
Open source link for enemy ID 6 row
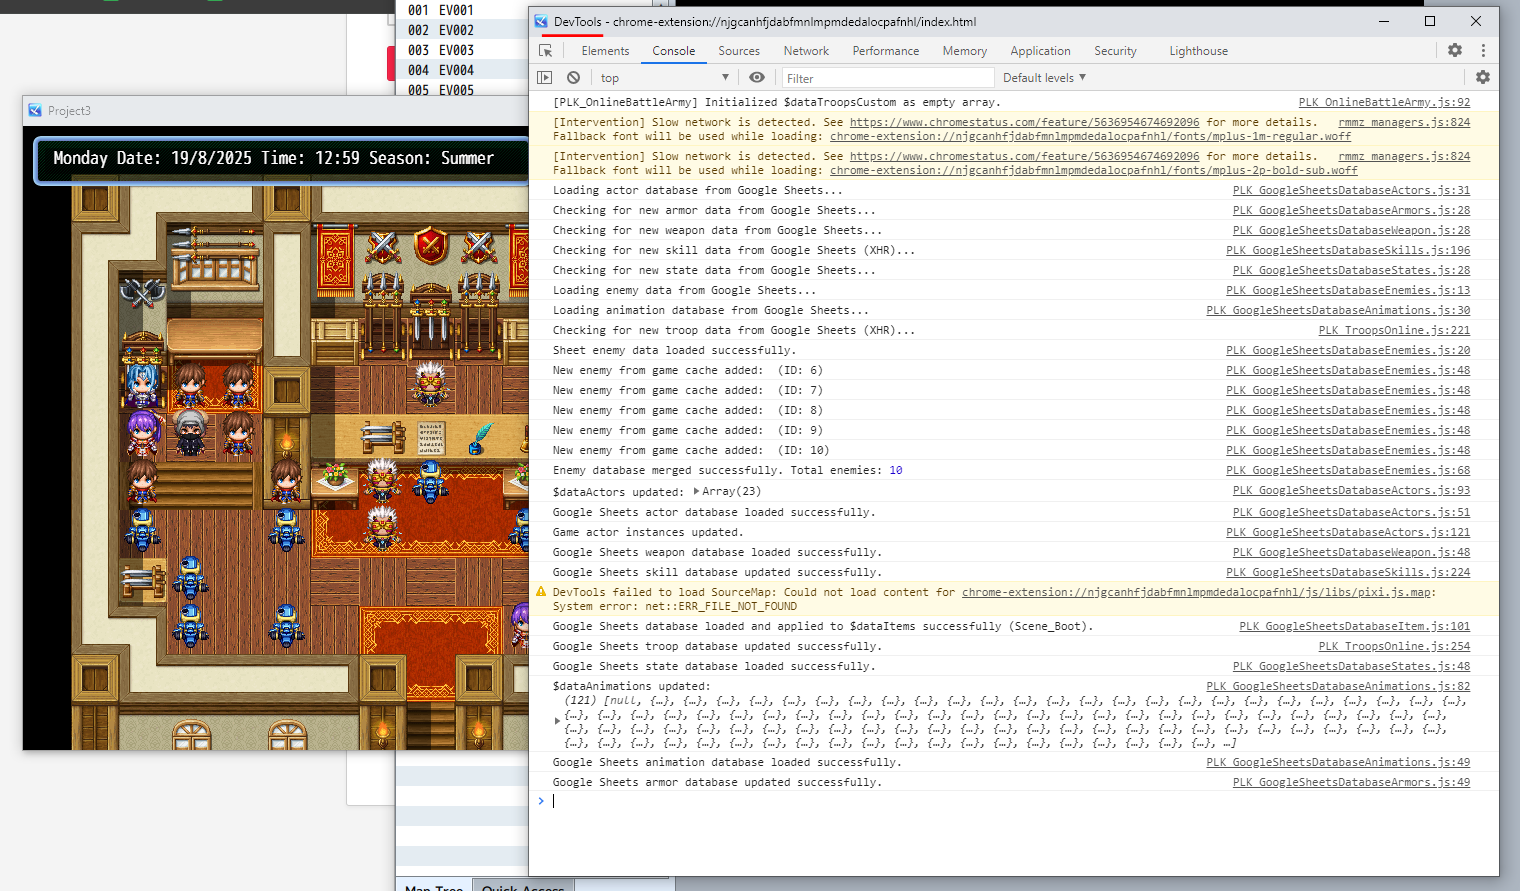coord(1348,370)
